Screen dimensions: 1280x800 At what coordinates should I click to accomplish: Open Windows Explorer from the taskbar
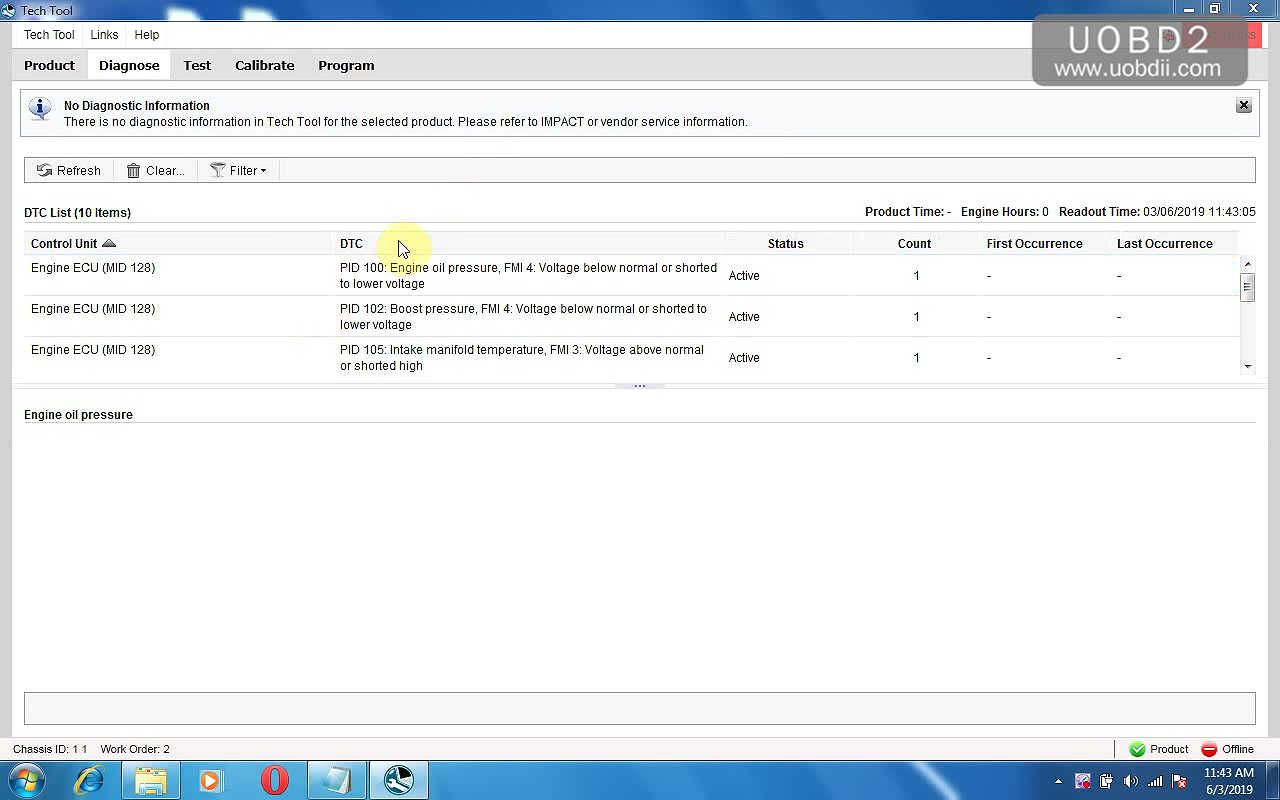[151, 780]
